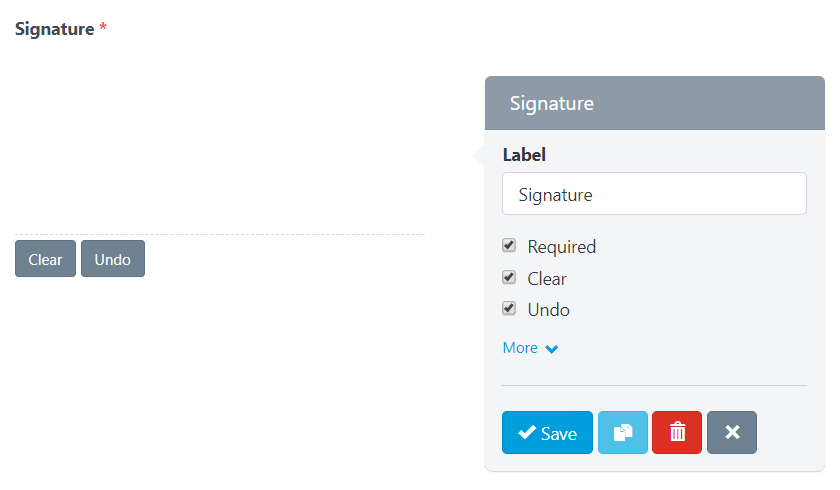Click the chevron arrow beside More
This screenshot has height=490, width=840.
coord(552,349)
